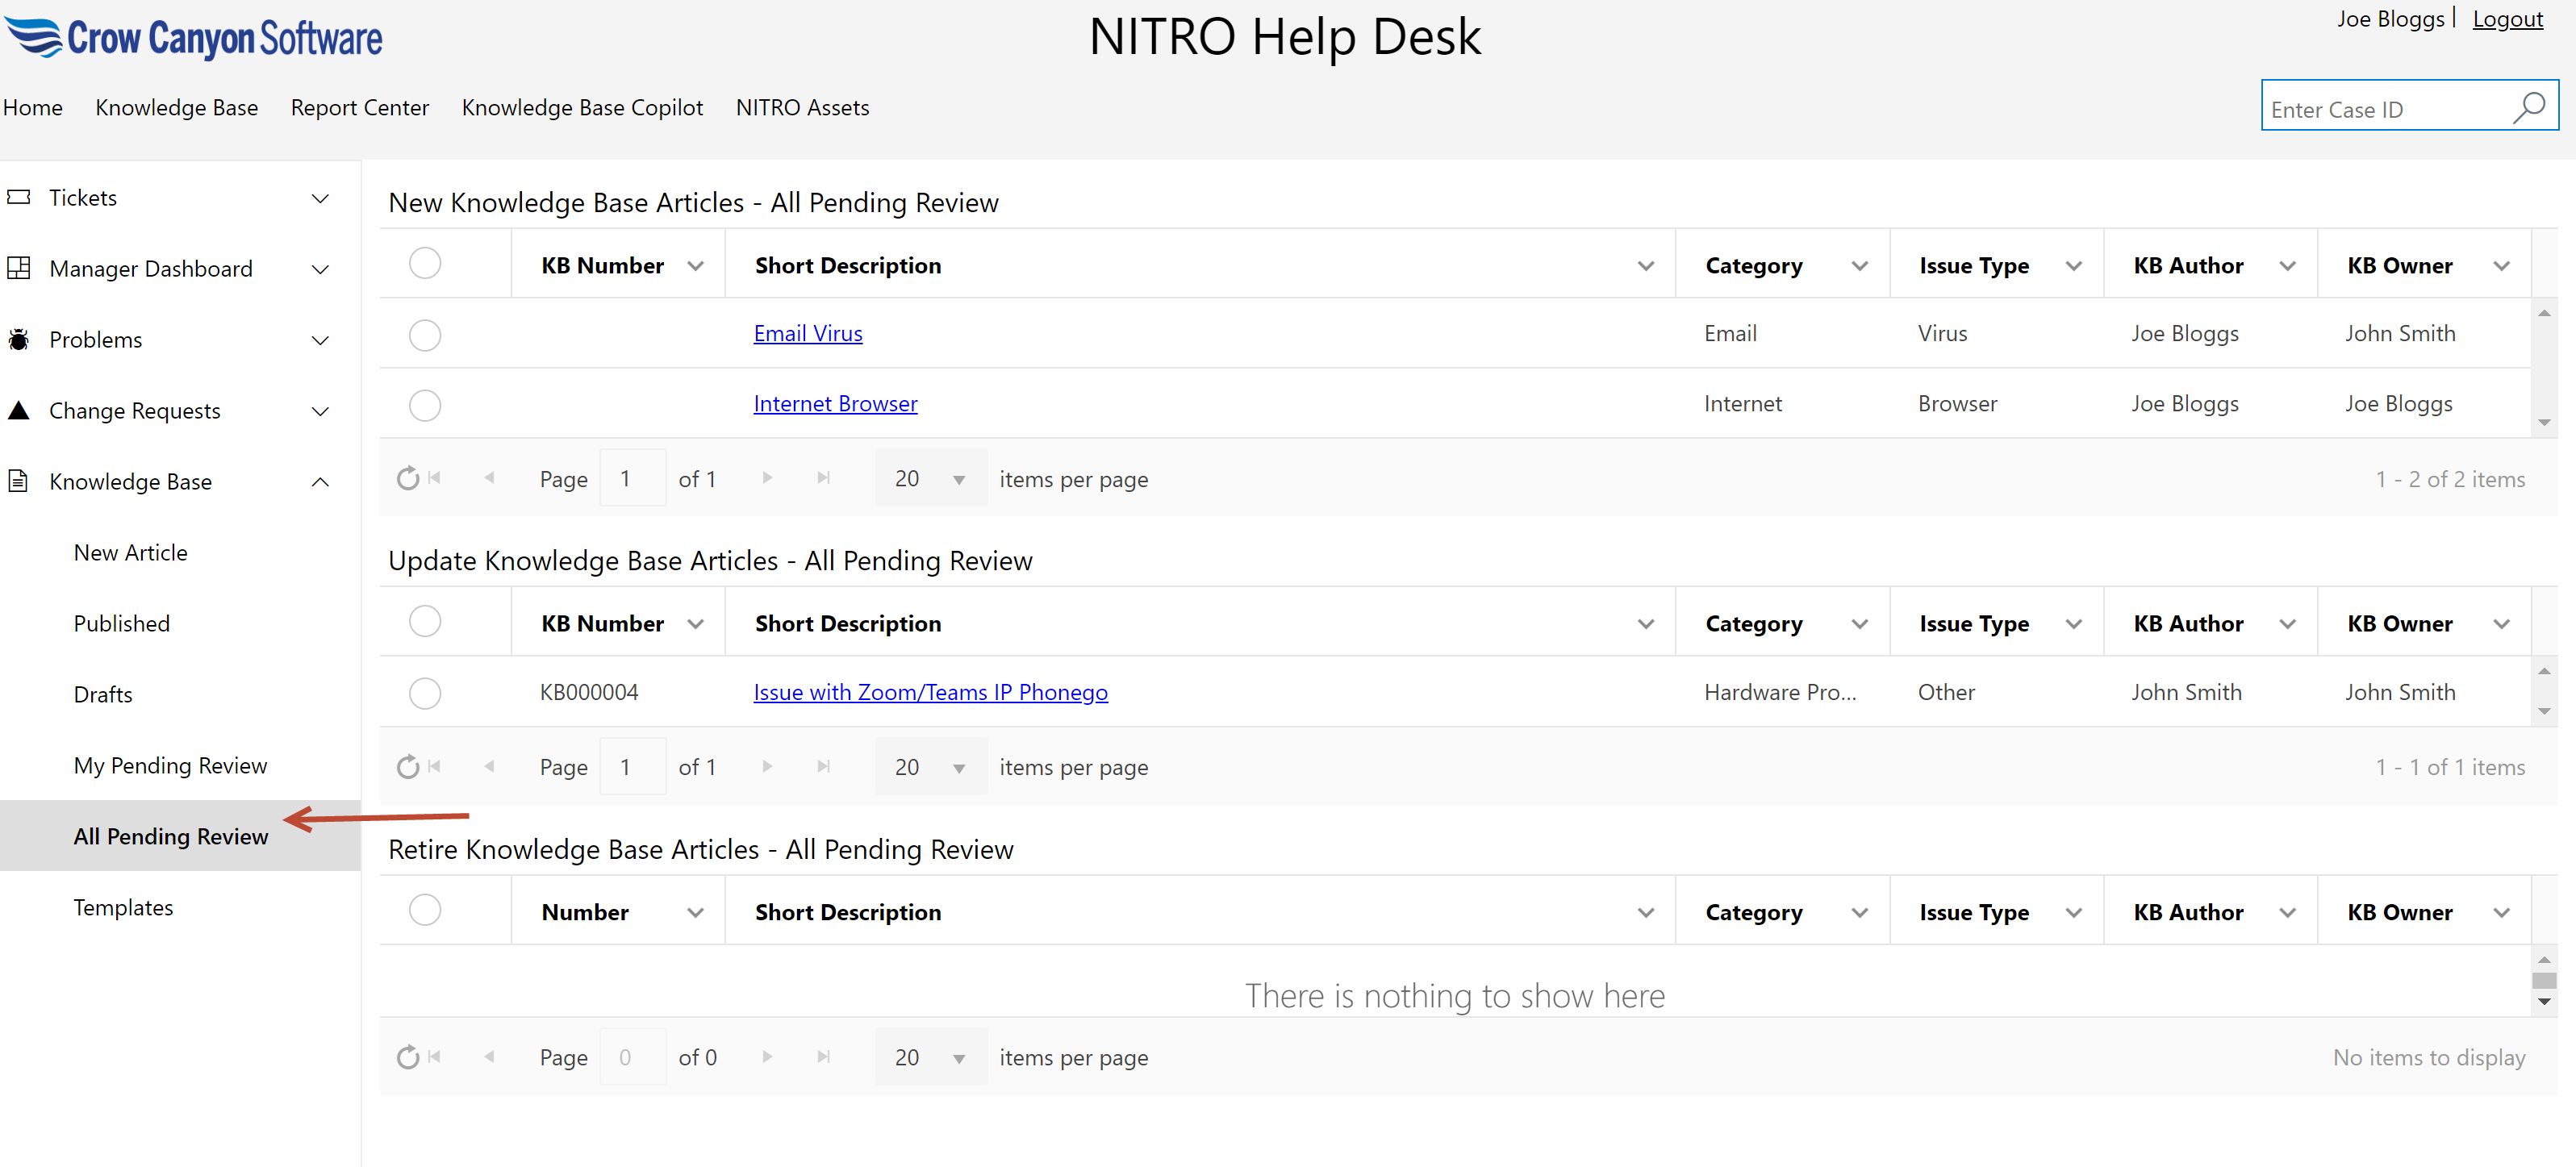The width and height of the screenshot is (2576, 1167).
Task: Open the NITRO Assets menu item
Action: 802,107
